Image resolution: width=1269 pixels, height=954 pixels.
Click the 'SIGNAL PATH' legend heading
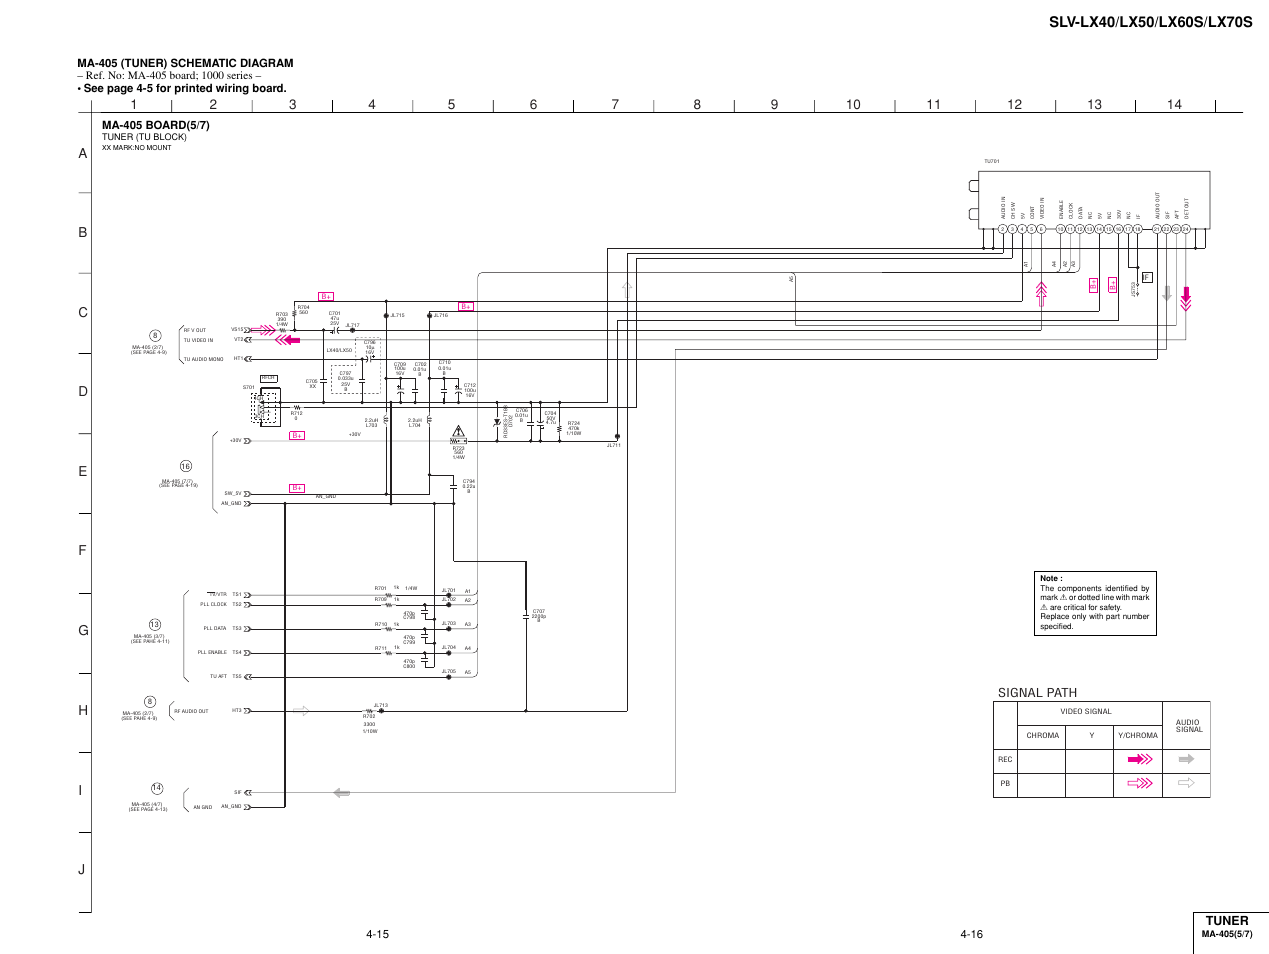pos(1037,692)
